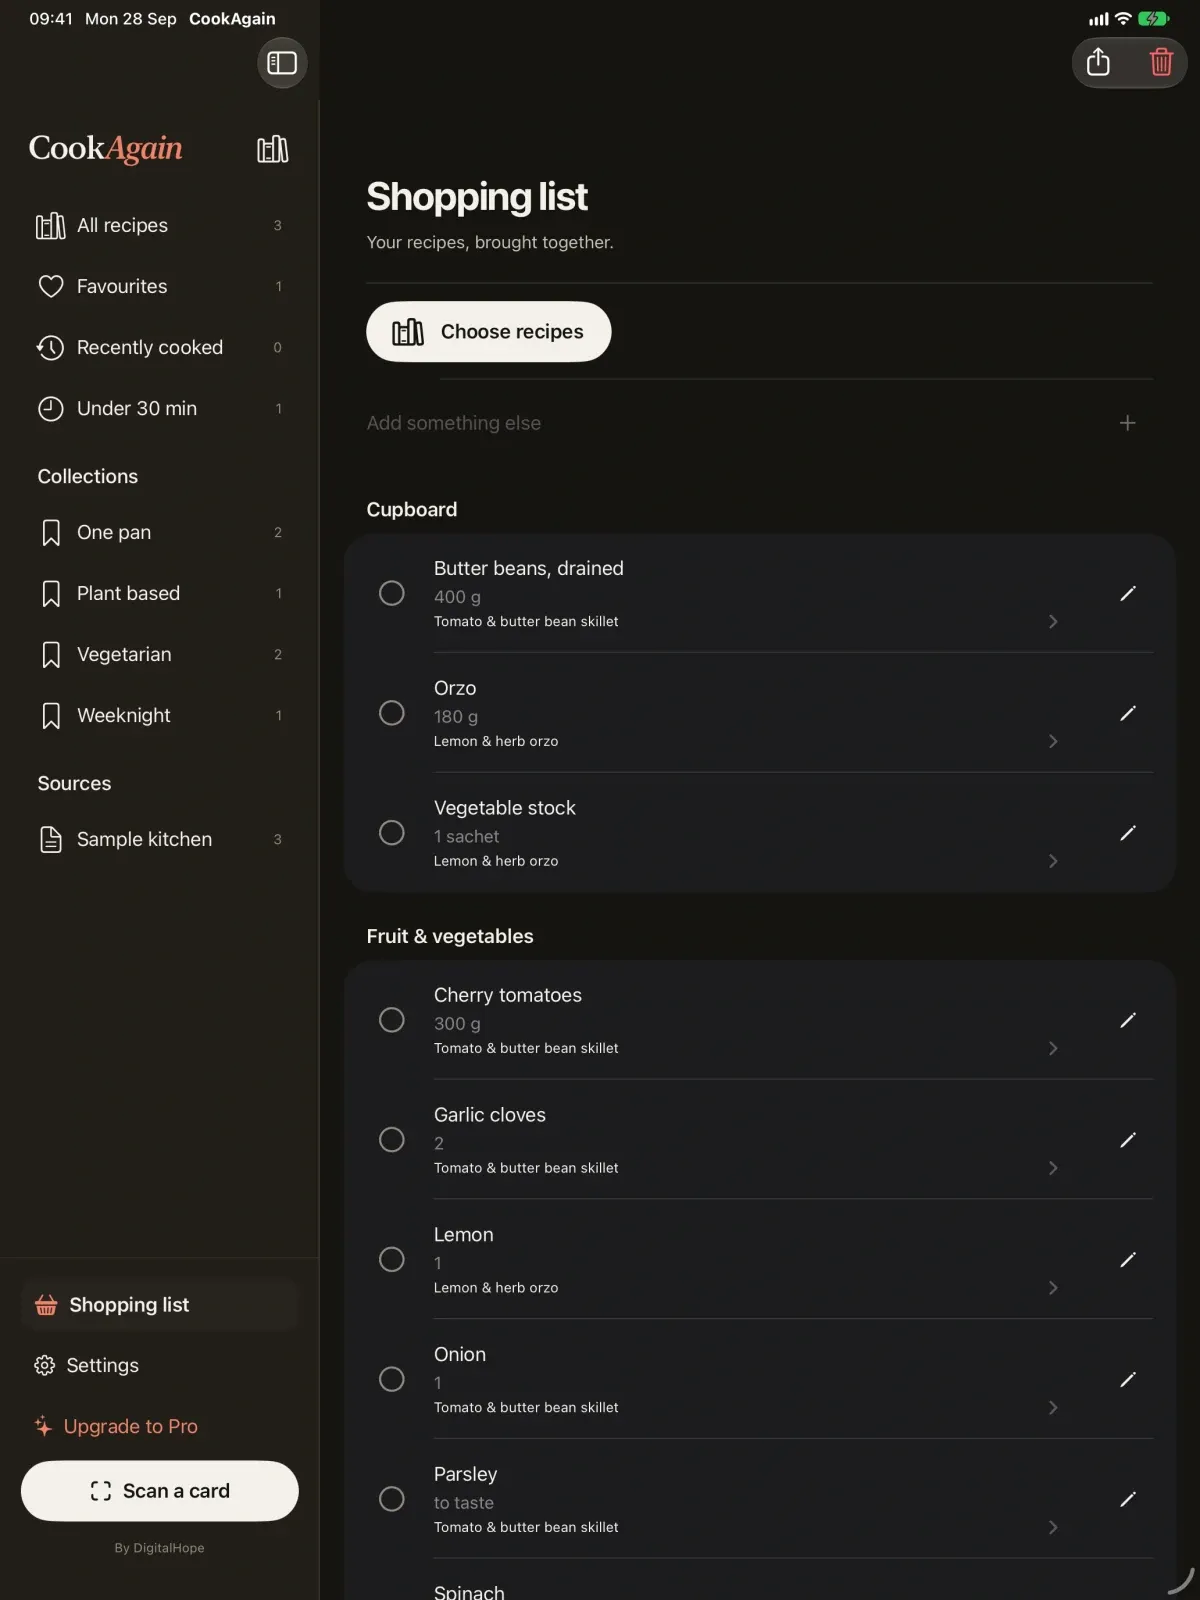Open Onion recipe source chevron
Image resolution: width=1200 pixels, height=1600 pixels.
pos(1053,1408)
